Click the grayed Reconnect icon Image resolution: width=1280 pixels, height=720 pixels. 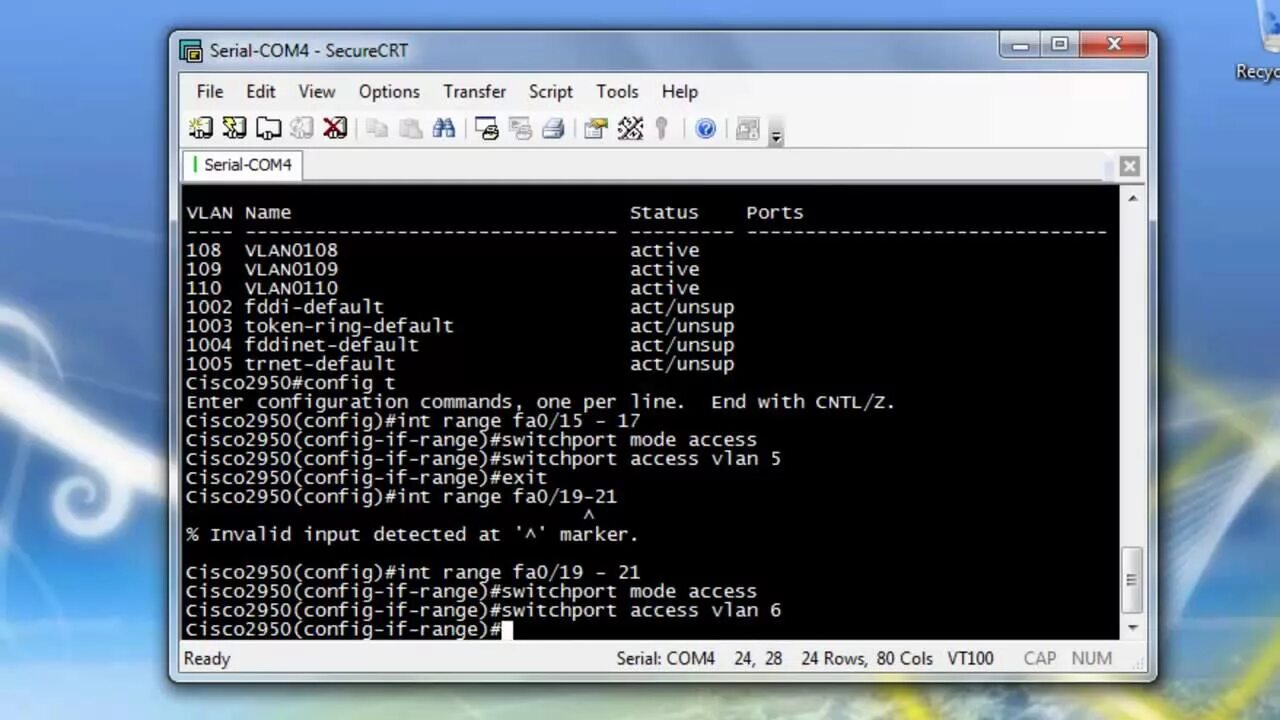click(302, 128)
